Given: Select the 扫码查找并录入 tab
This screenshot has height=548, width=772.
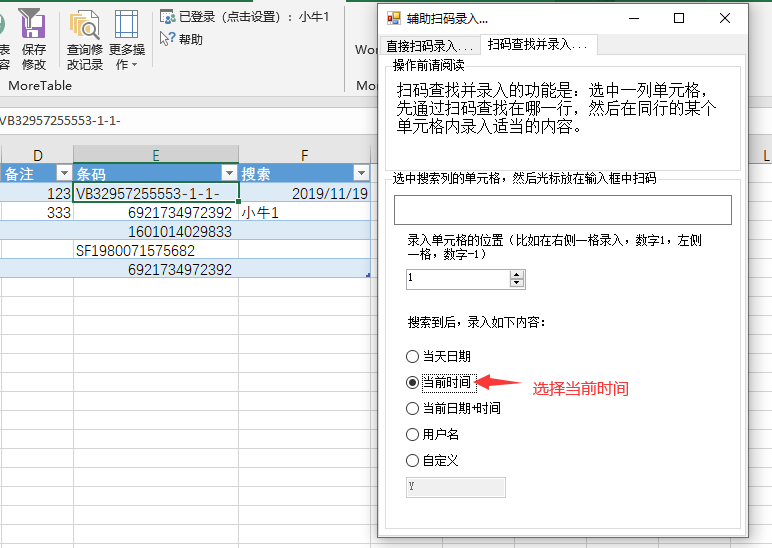Looking at the screenshot, I should point(537,45).
